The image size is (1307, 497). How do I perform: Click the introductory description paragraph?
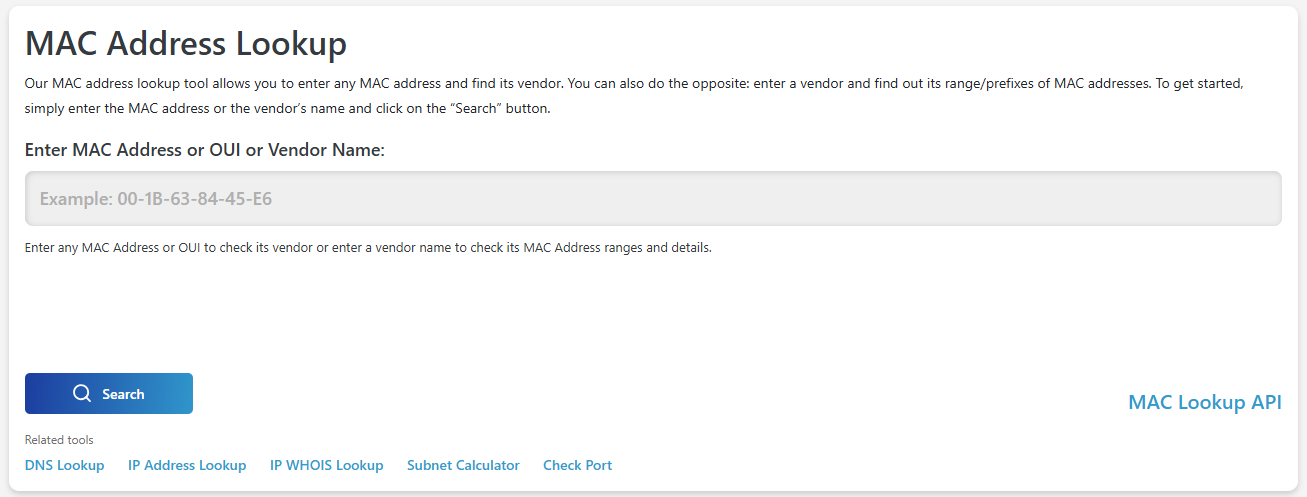click(634, 96)
